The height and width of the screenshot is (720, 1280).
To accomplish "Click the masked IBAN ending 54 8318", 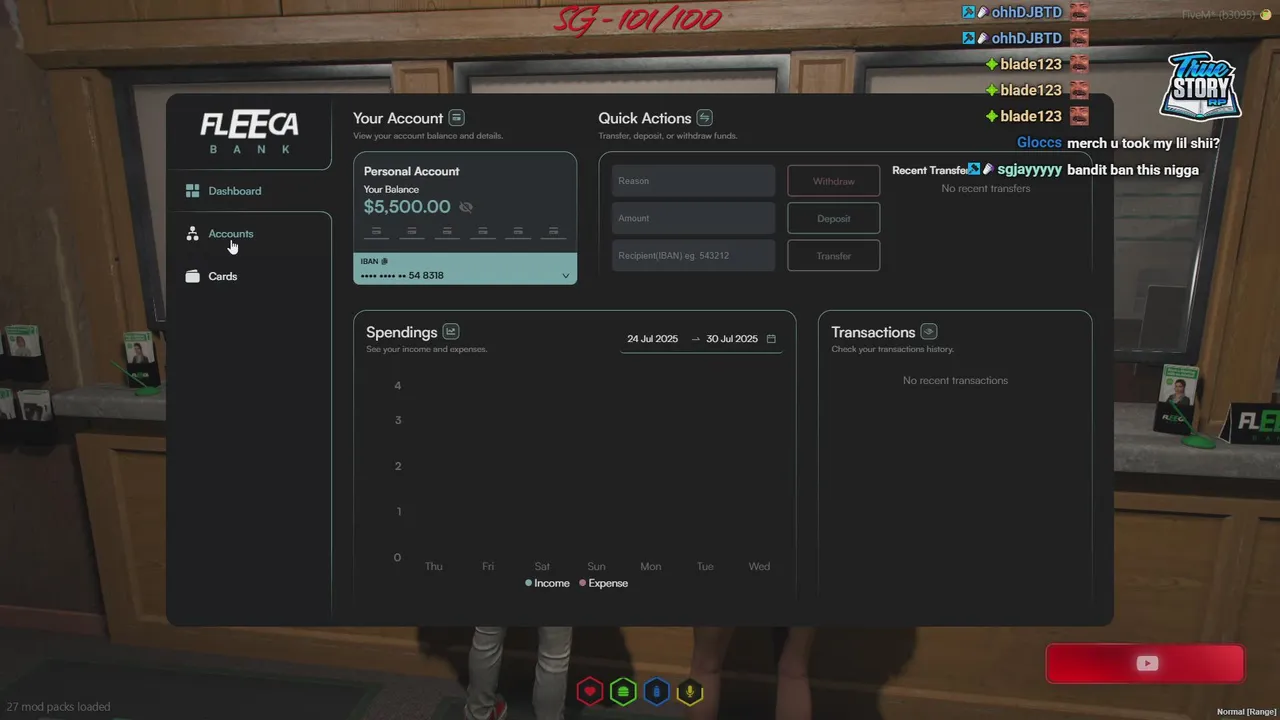I will (402, 275).
